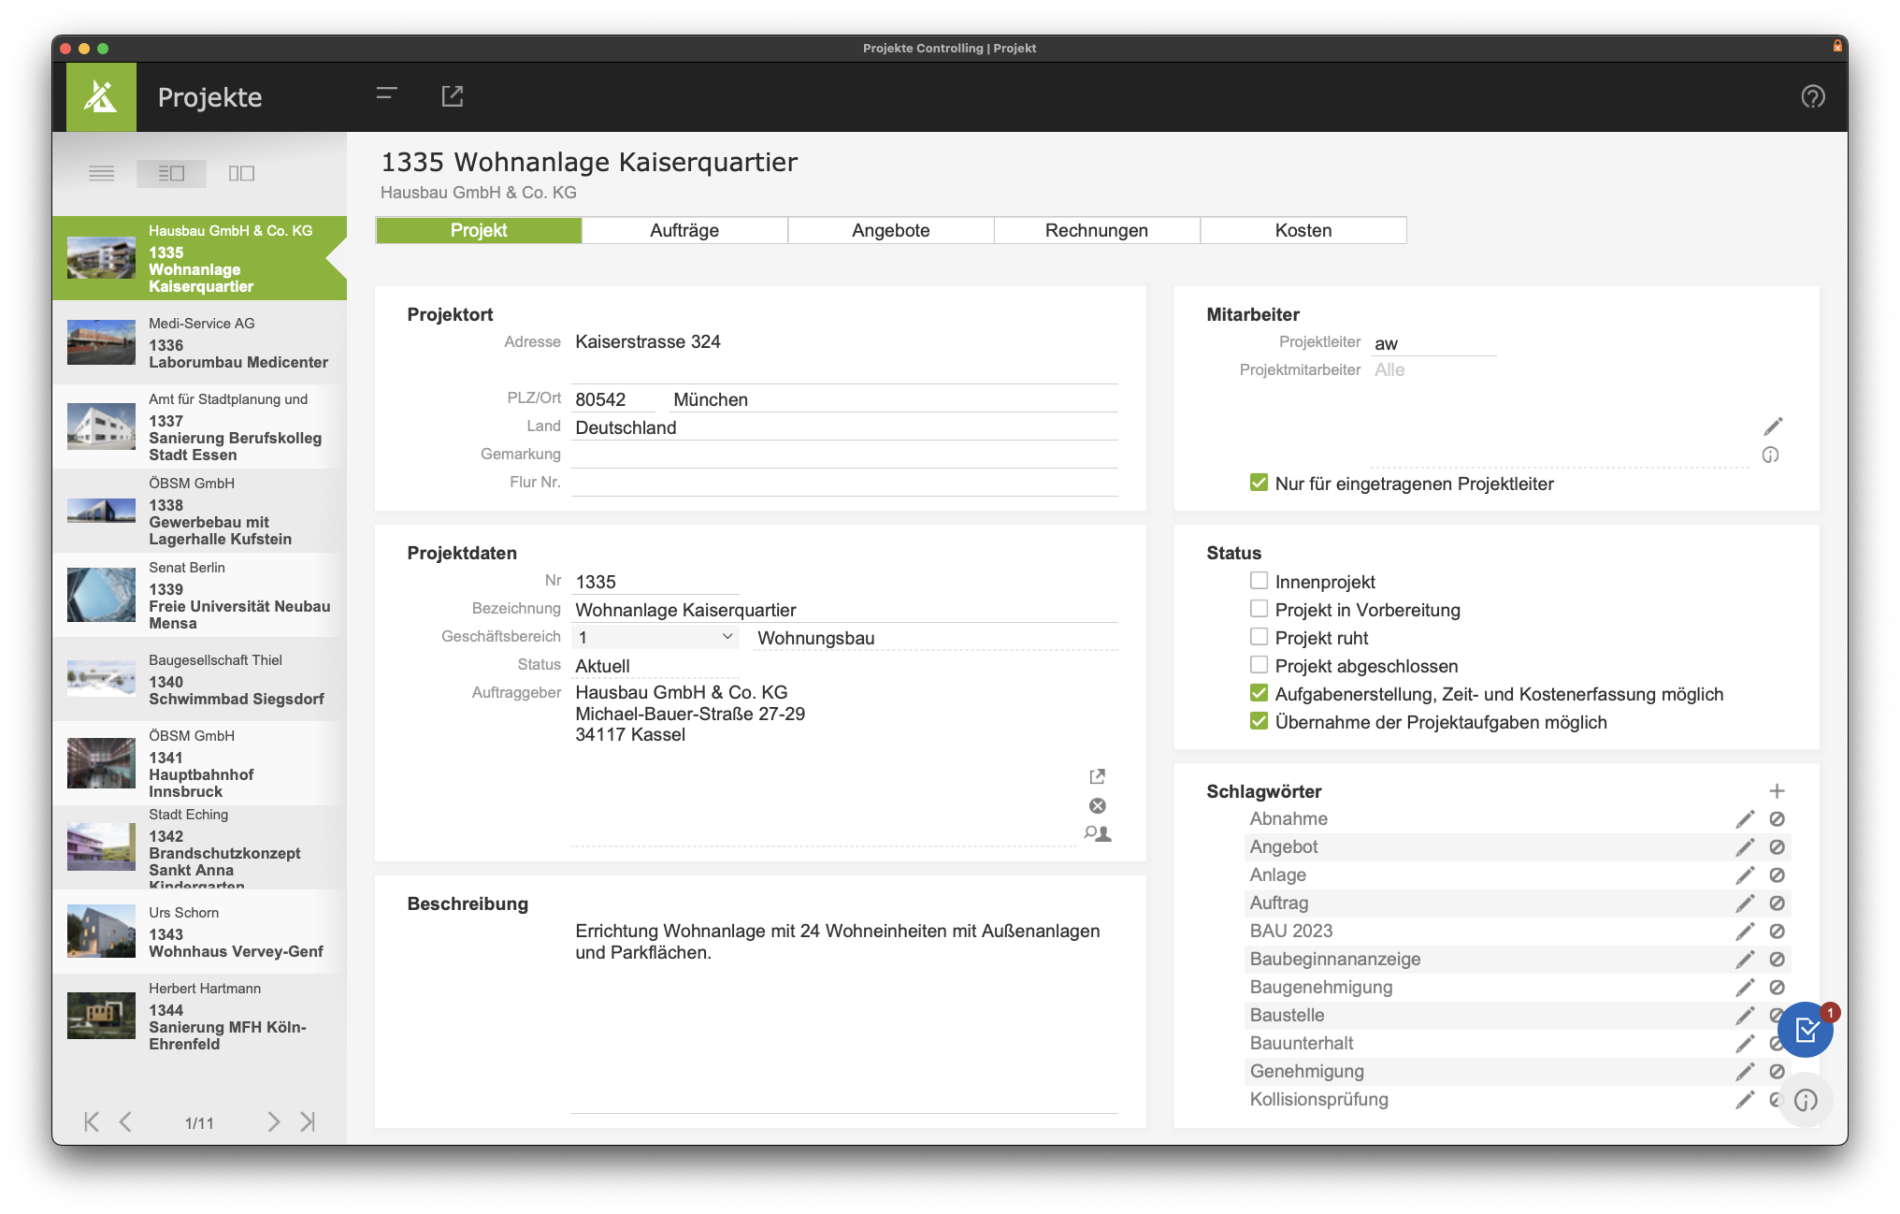The height and width of the screenshot is (1214, 1900).
Task: Click the Ort field München
Action: (893, 399)
